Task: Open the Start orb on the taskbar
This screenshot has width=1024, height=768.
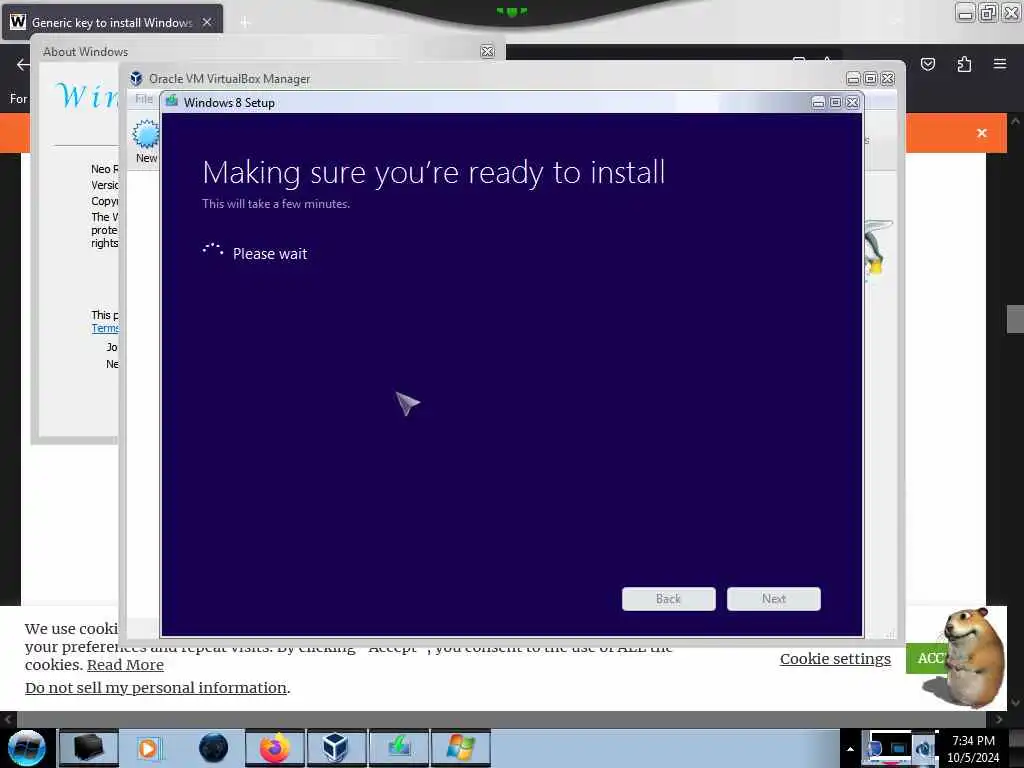Action: 27,748
